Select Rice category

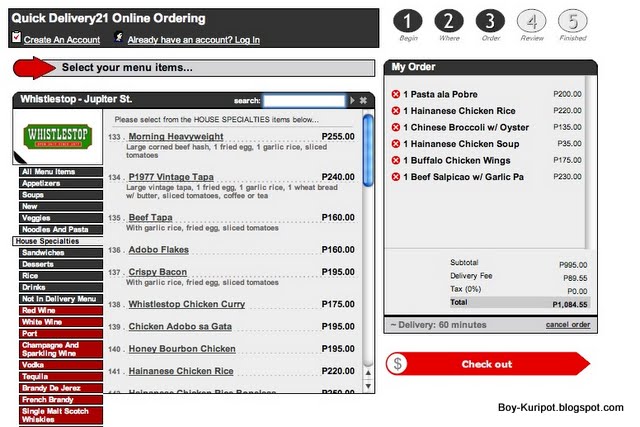pyautogui.click(x=61, y=276)
